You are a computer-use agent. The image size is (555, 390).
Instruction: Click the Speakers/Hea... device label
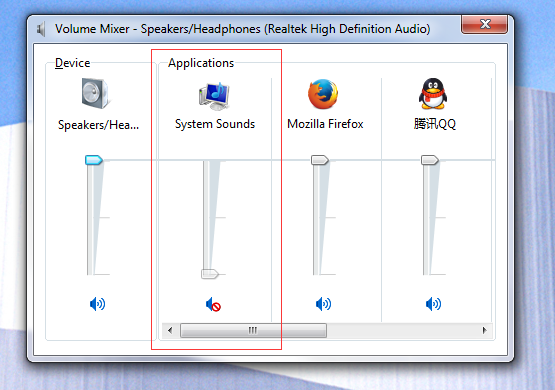coord(98,125)
